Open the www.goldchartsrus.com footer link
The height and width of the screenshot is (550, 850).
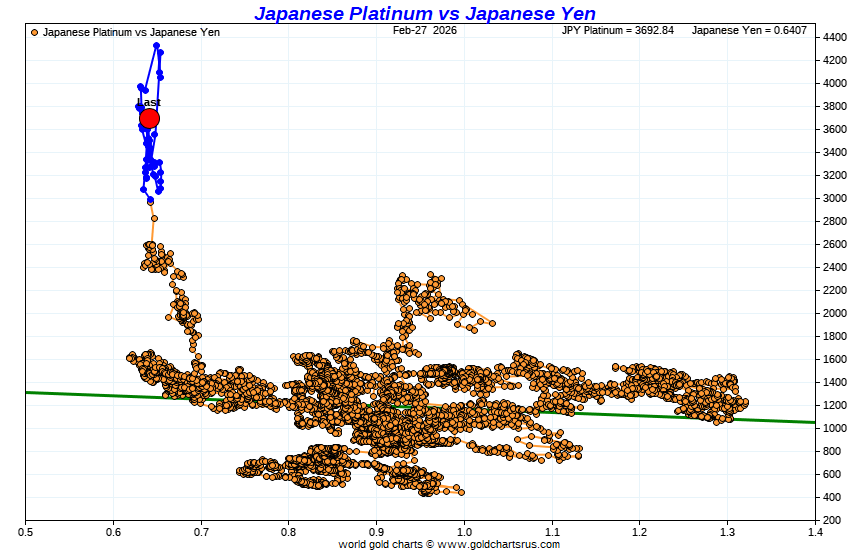pyautogui.click(x=497, y=544)
